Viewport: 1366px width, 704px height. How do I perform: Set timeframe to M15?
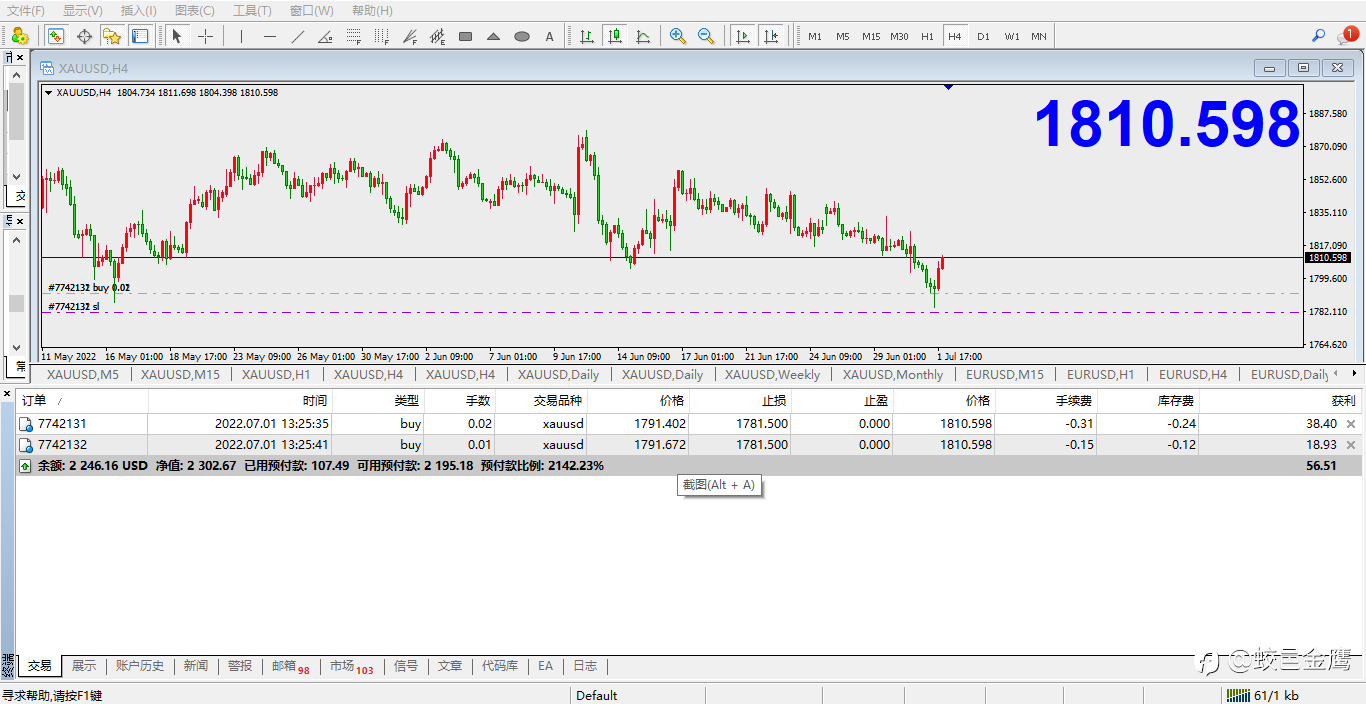(871, 36)
